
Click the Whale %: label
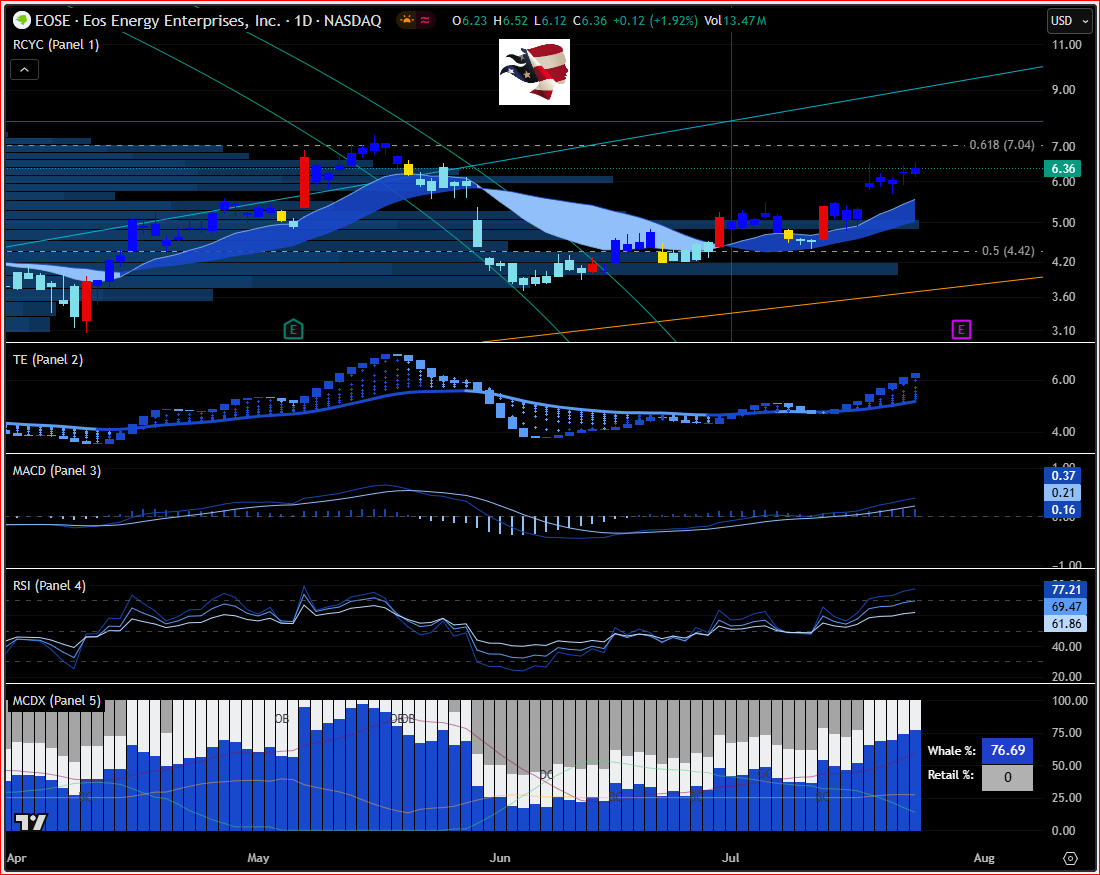point(951,751)
